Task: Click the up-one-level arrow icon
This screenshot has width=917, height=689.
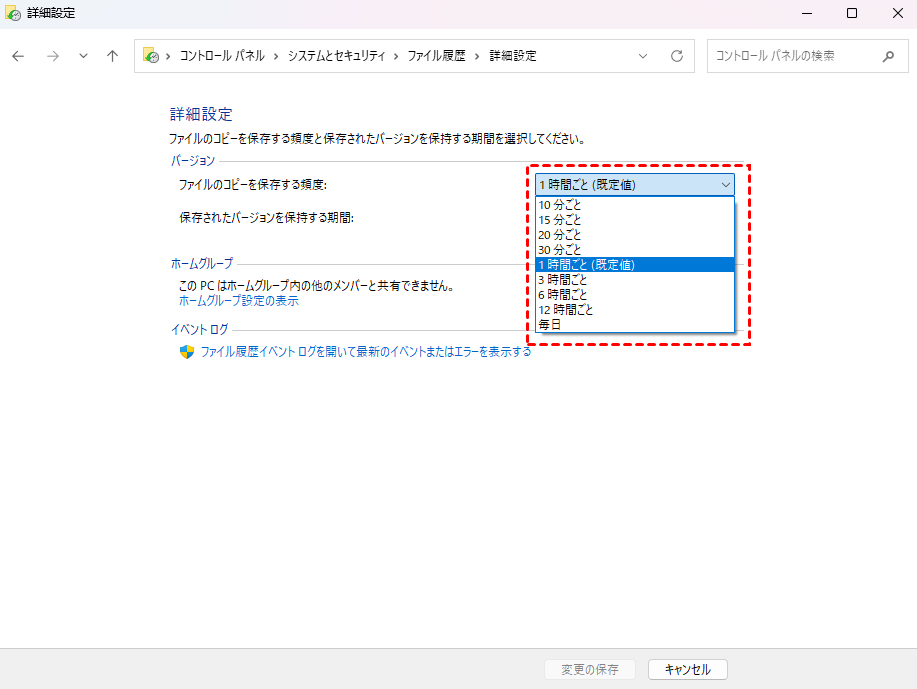Action: 112,56
